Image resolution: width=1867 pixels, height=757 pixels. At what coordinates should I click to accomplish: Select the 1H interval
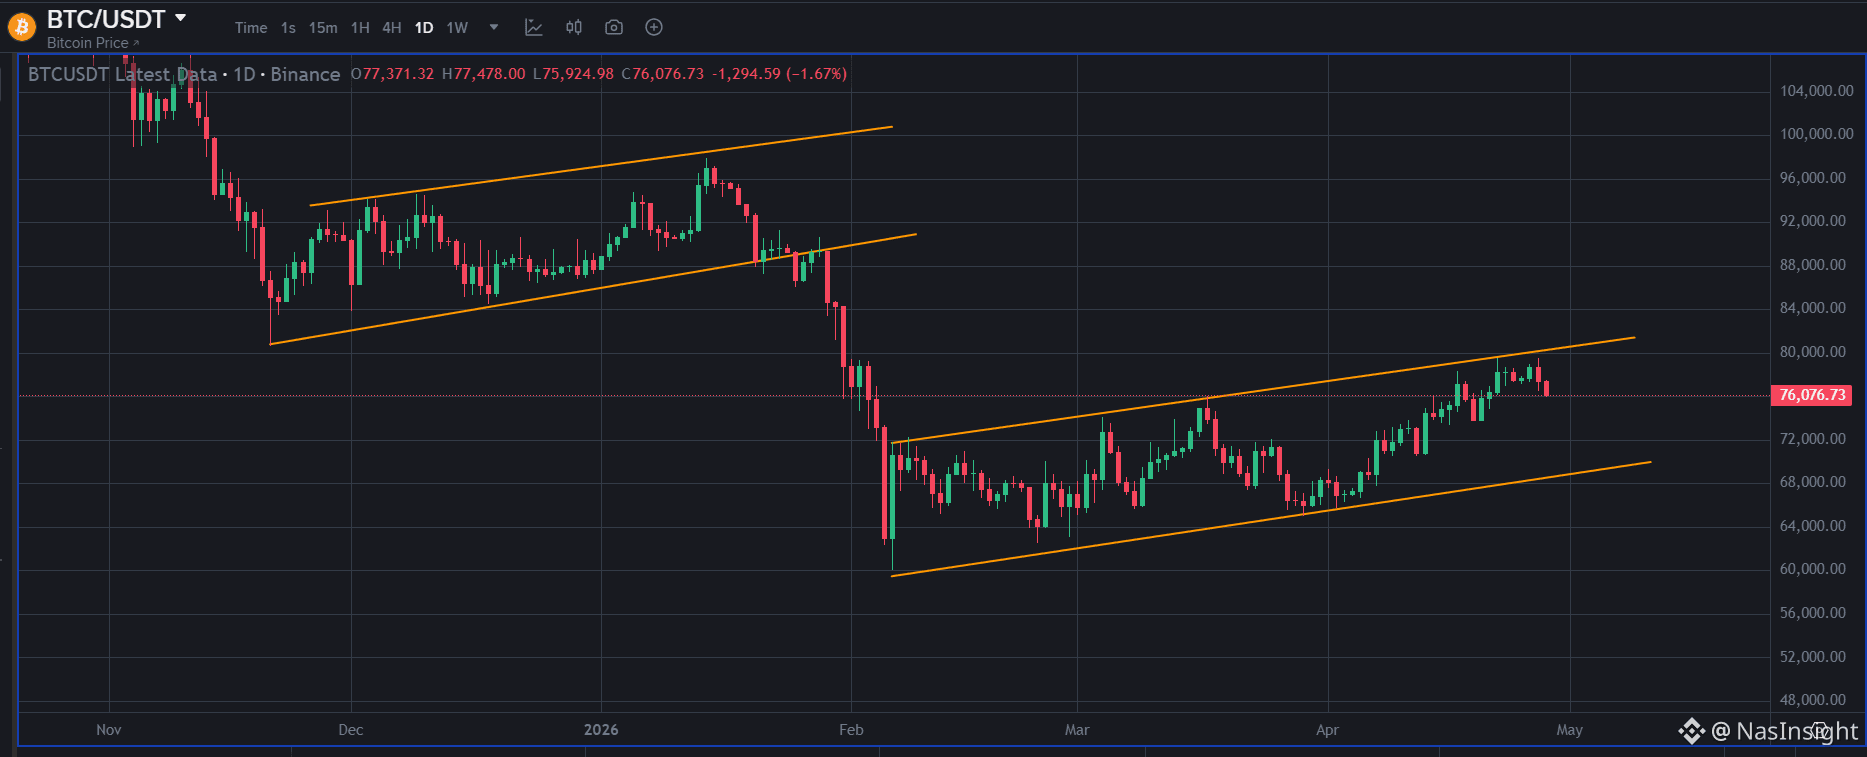(360, 28)
